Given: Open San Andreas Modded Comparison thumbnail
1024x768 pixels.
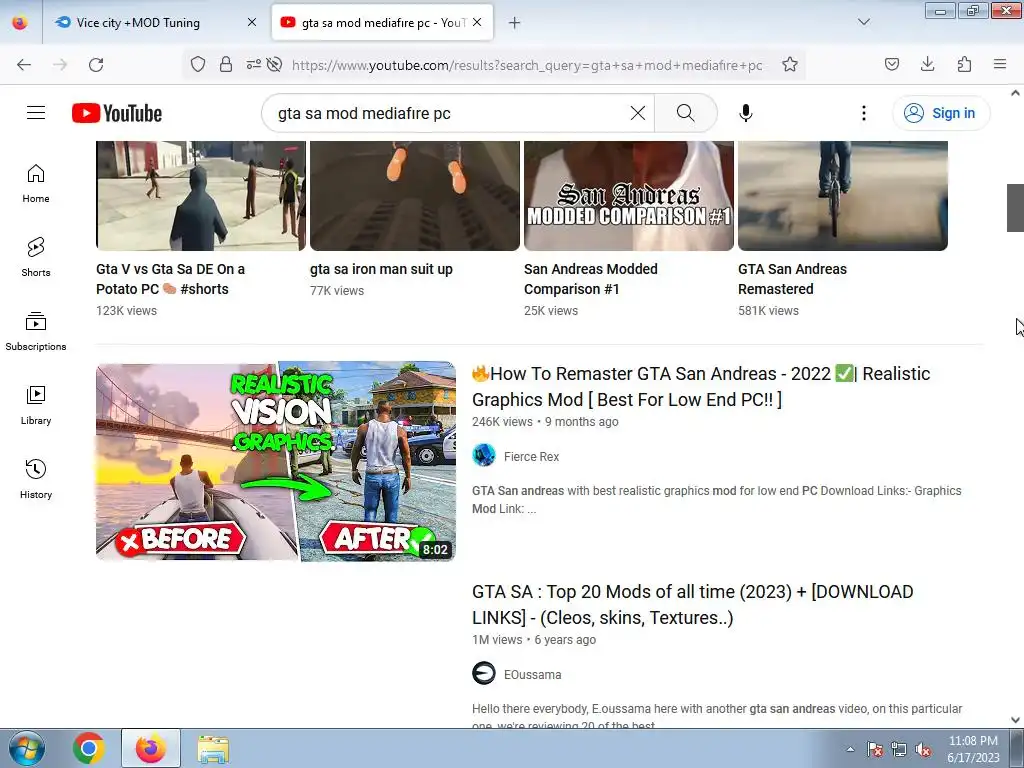Looking at the screenshot, I should pos(629,195).
